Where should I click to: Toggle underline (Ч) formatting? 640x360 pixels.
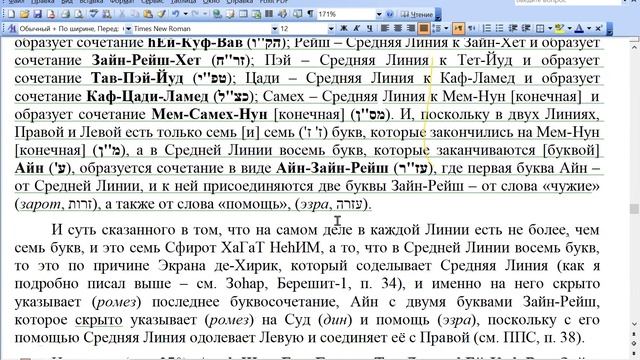coord(369,28)
